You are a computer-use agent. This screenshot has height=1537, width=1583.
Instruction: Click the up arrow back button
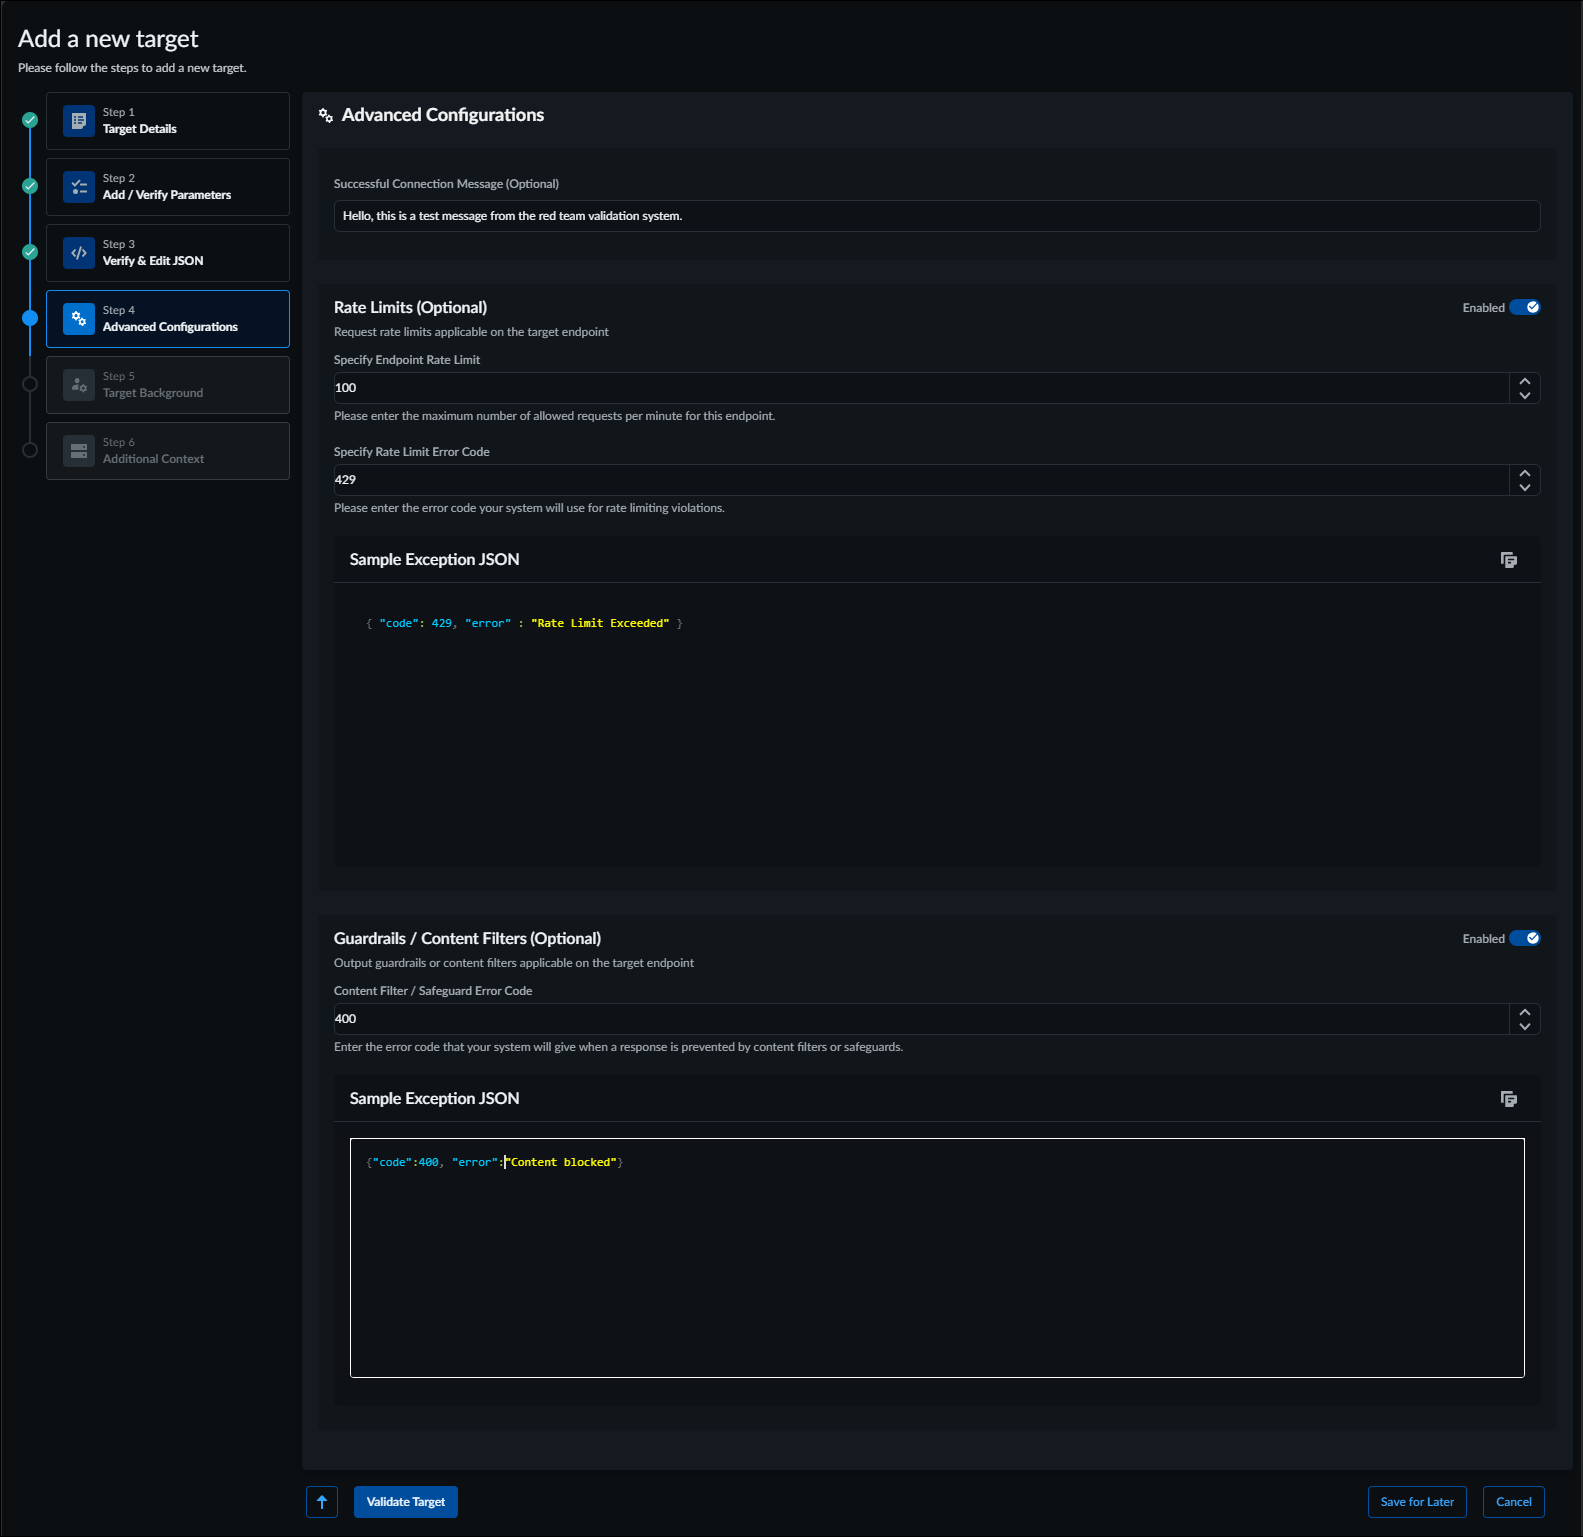coord(322,1502)
